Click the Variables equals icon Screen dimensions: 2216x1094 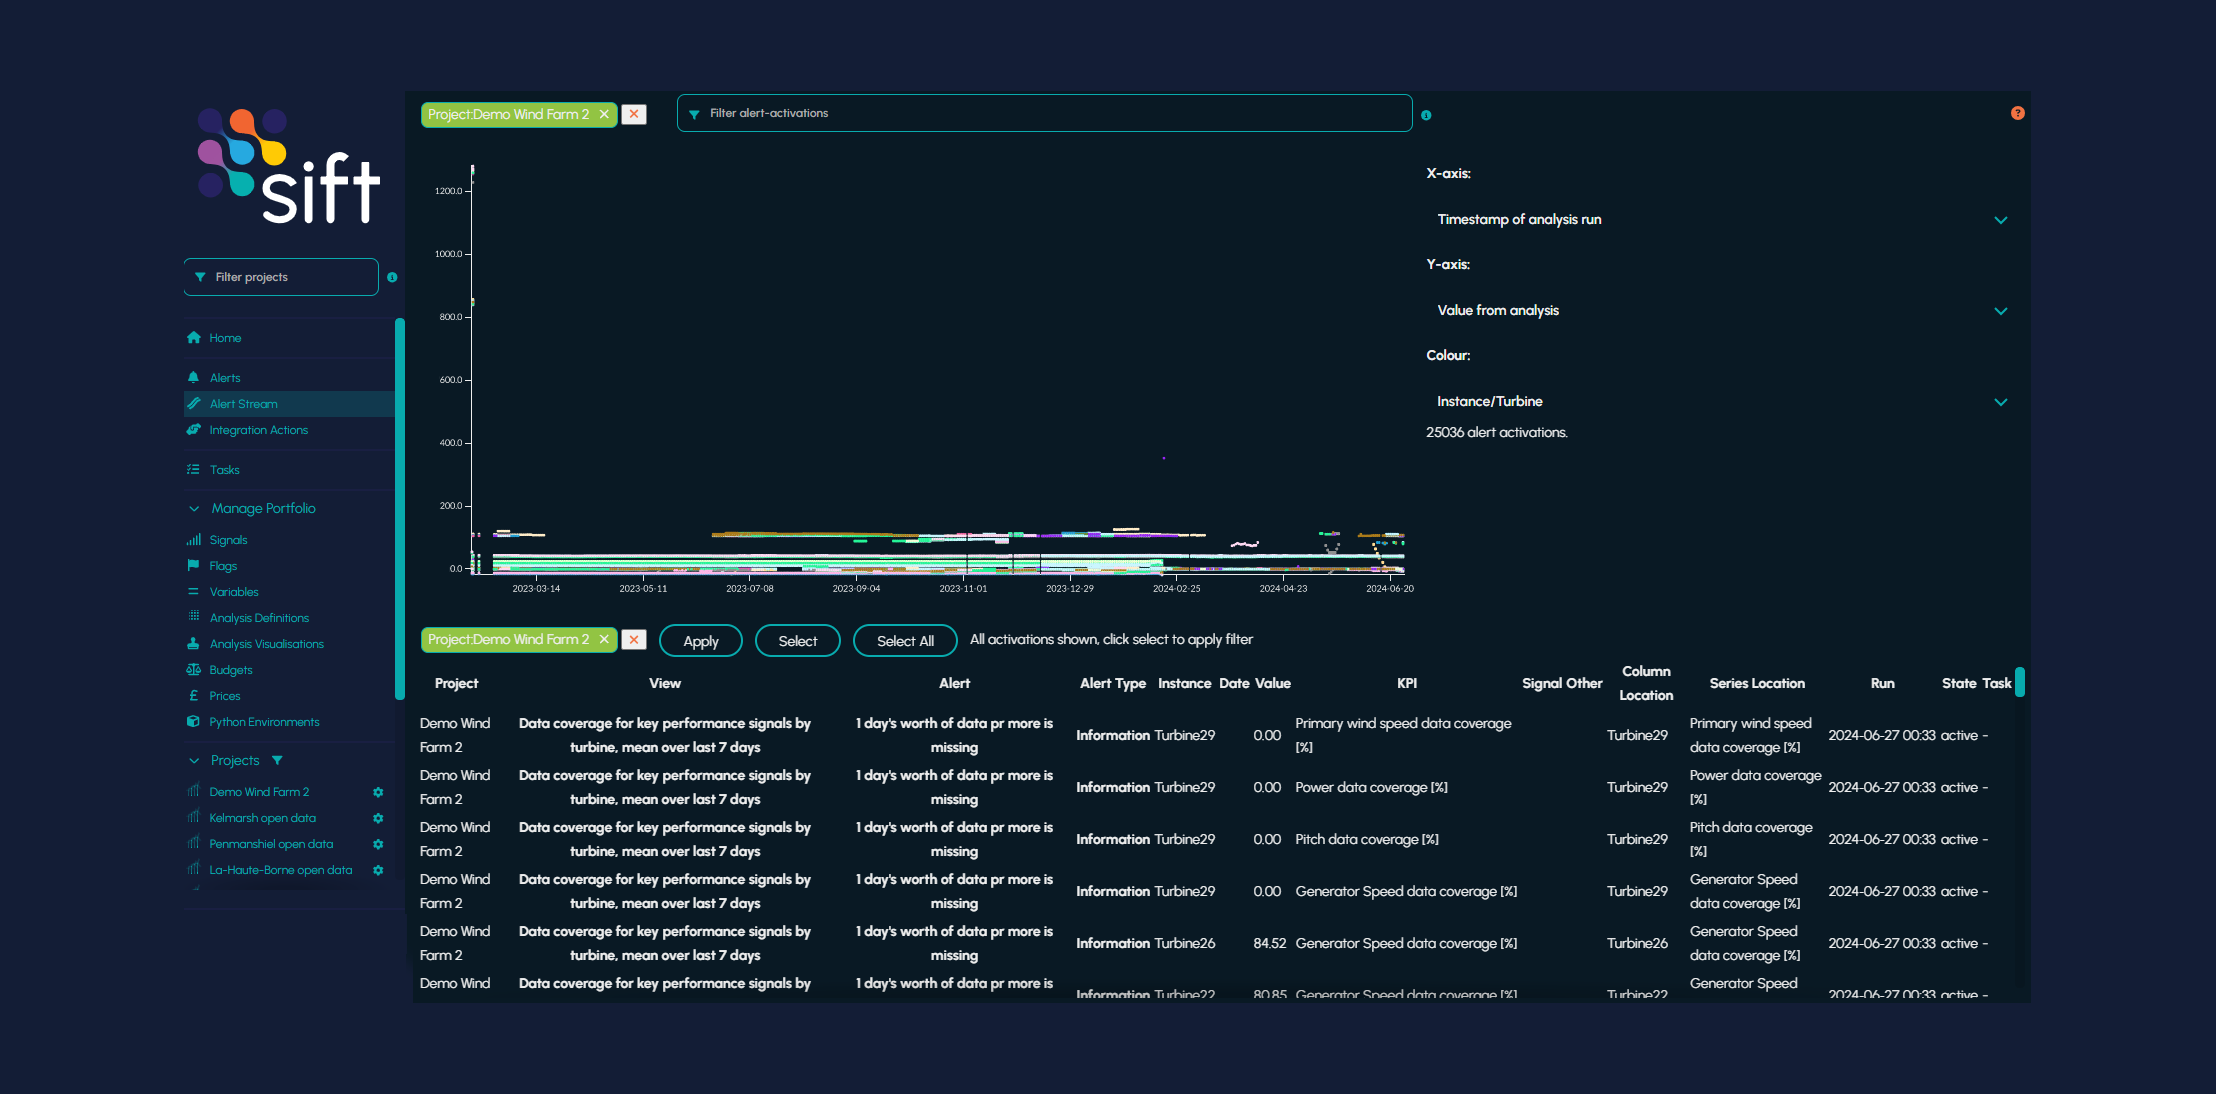(x=194, y=592)
